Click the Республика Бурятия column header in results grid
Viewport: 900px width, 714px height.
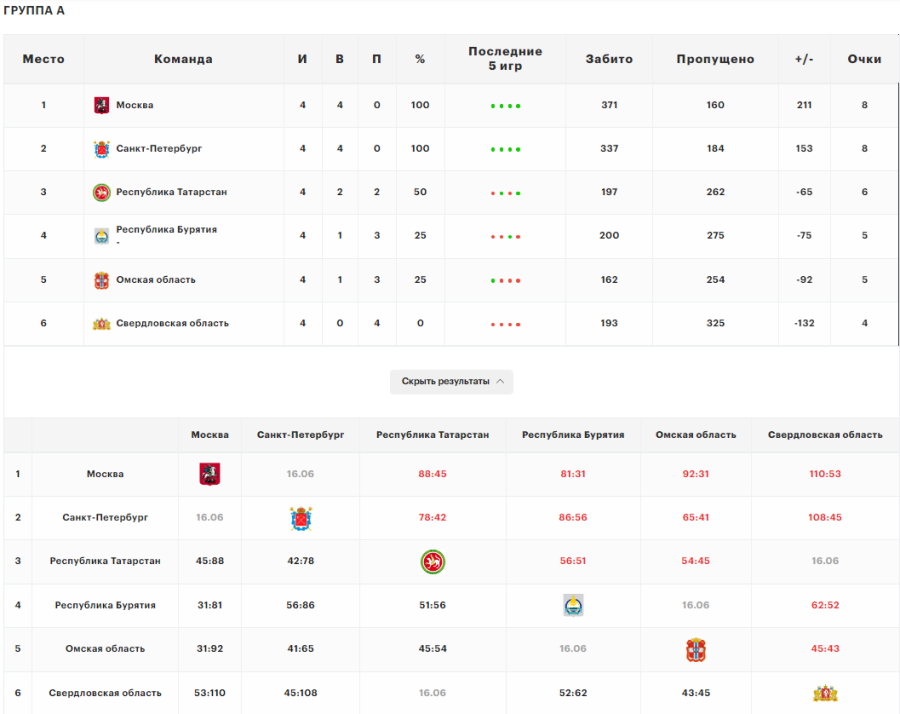click(573, 435)
